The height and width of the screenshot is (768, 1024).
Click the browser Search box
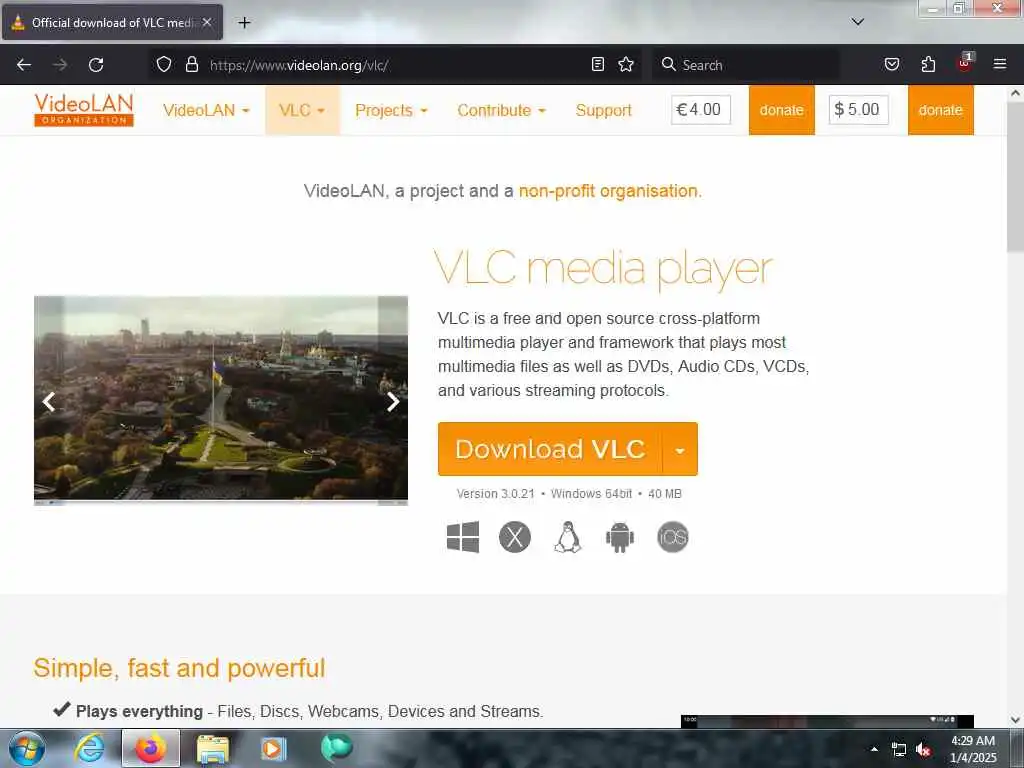pyautogui.click(x=745, y=65)
